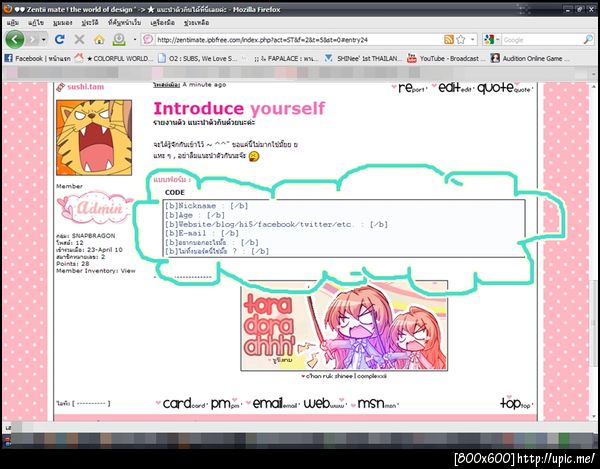The width and height of the screenshot is (600, 469).
Task: Click the RSS feed icon in address bar
Action: click(x=449, y=39)
